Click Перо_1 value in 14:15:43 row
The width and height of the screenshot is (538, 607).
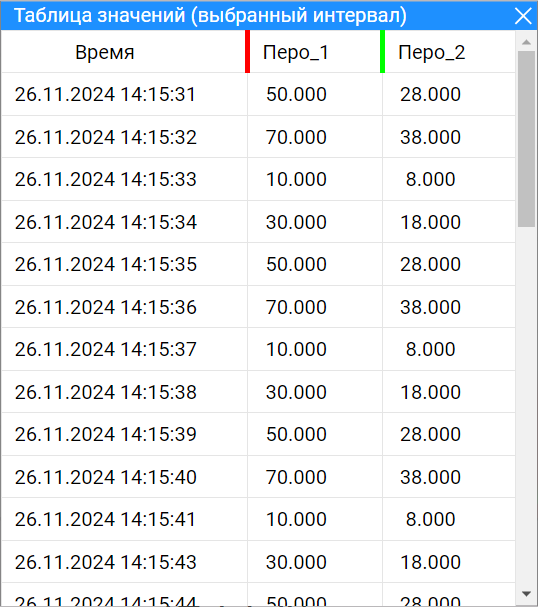coord(296,562)
